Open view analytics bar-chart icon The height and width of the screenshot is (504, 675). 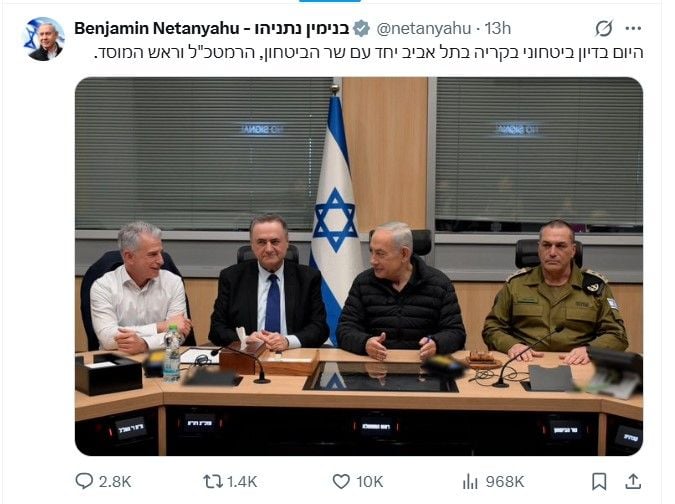pyautogui.click(x=470, y=481)
